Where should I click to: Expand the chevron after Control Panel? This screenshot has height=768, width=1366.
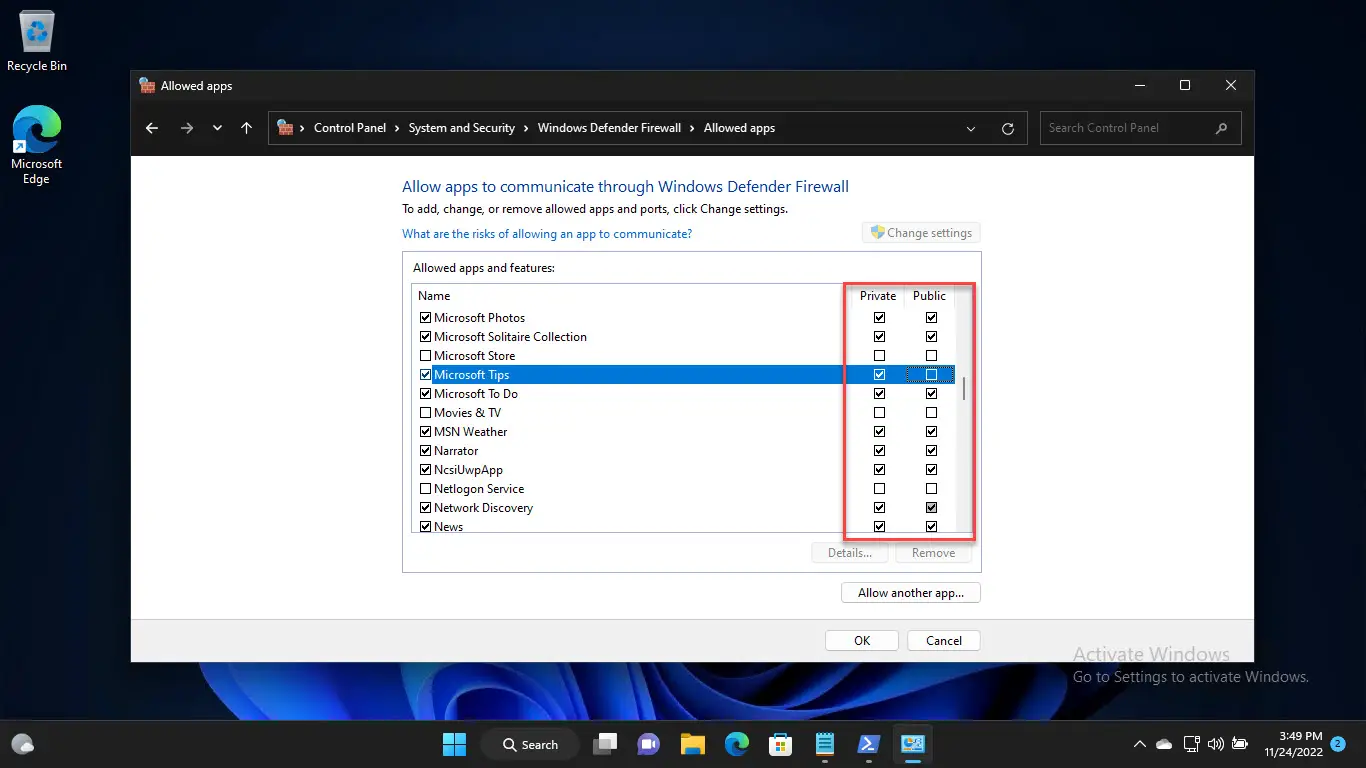pyautogui.click(x=397, y=128)
